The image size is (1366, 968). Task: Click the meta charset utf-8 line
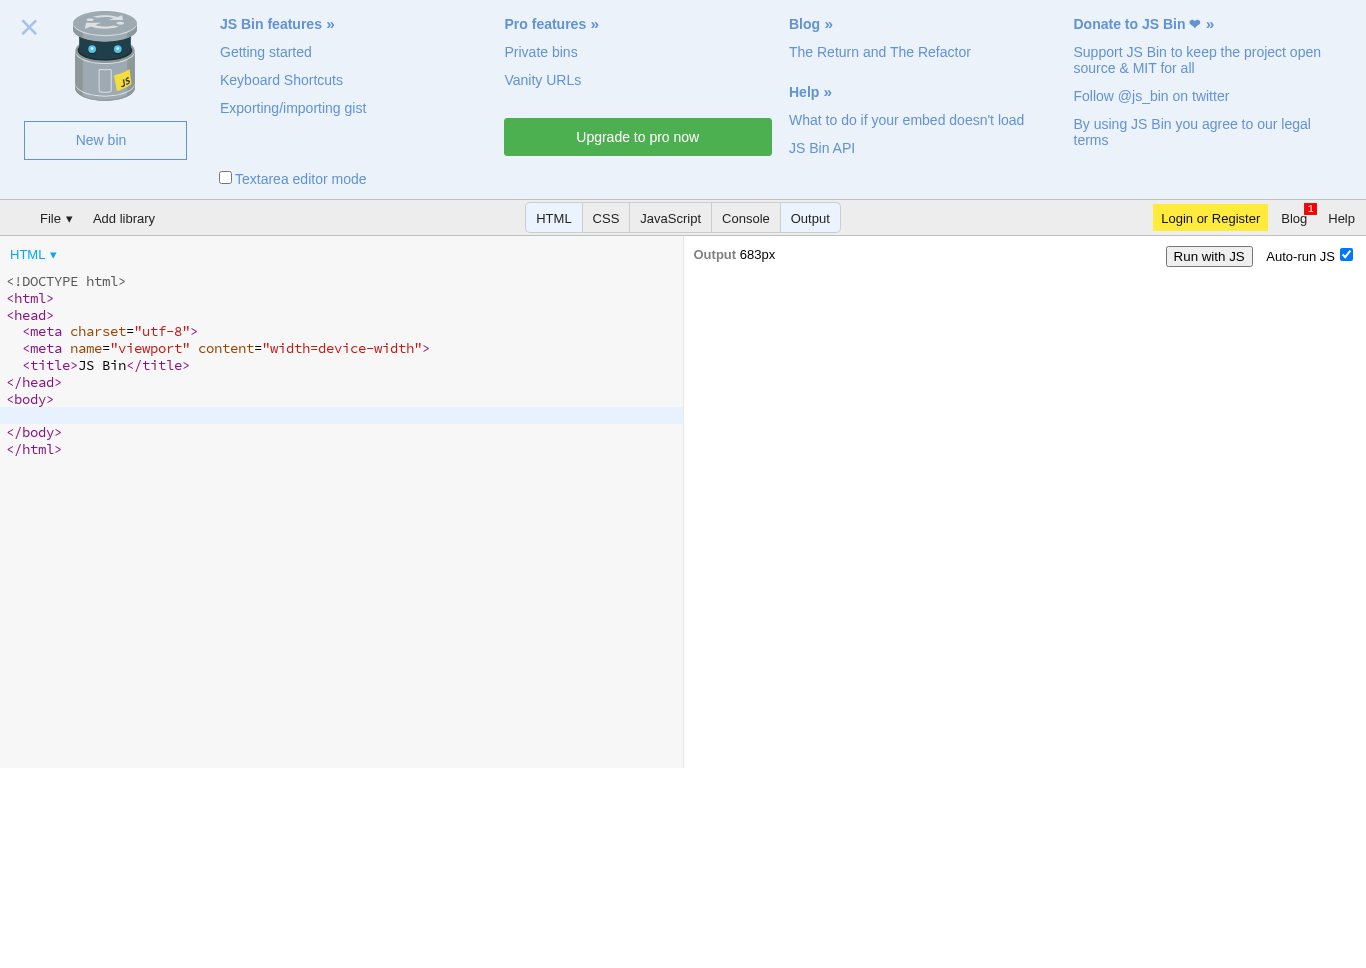tap(110, 332)
